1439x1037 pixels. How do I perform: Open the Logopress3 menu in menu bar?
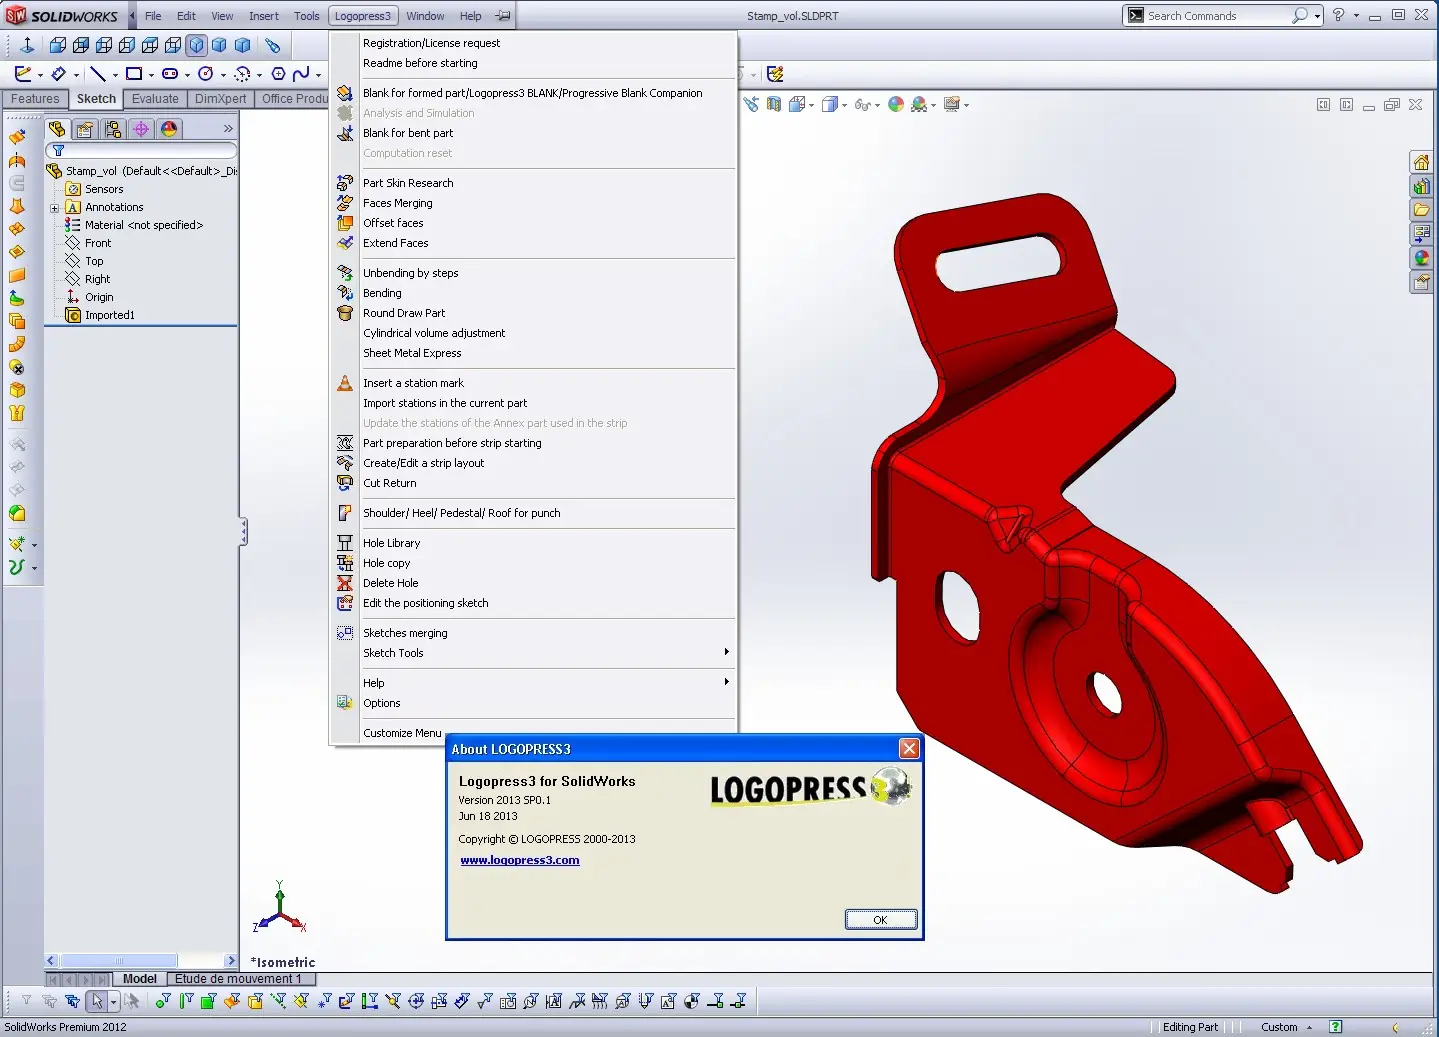(x=363, y=16)
